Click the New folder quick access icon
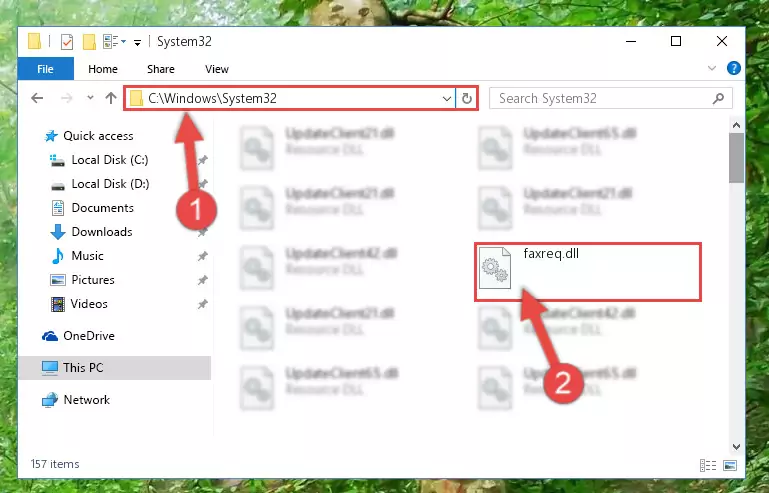The image size is (769, 493). 89,42
